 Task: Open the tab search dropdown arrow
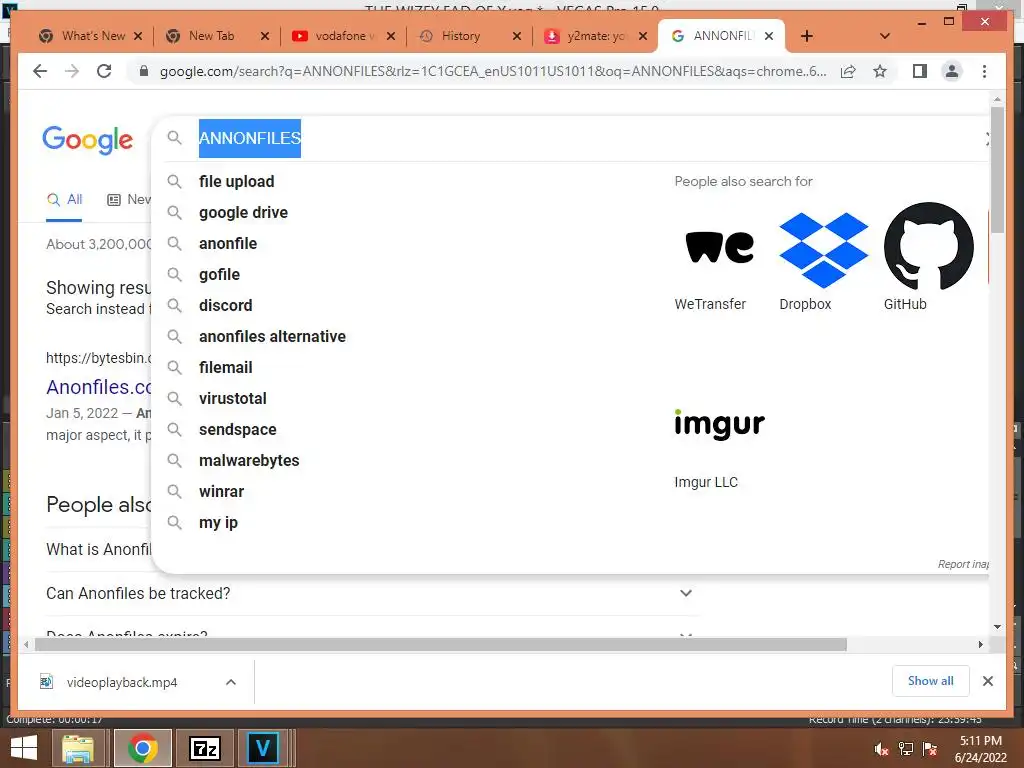point(885,36)
